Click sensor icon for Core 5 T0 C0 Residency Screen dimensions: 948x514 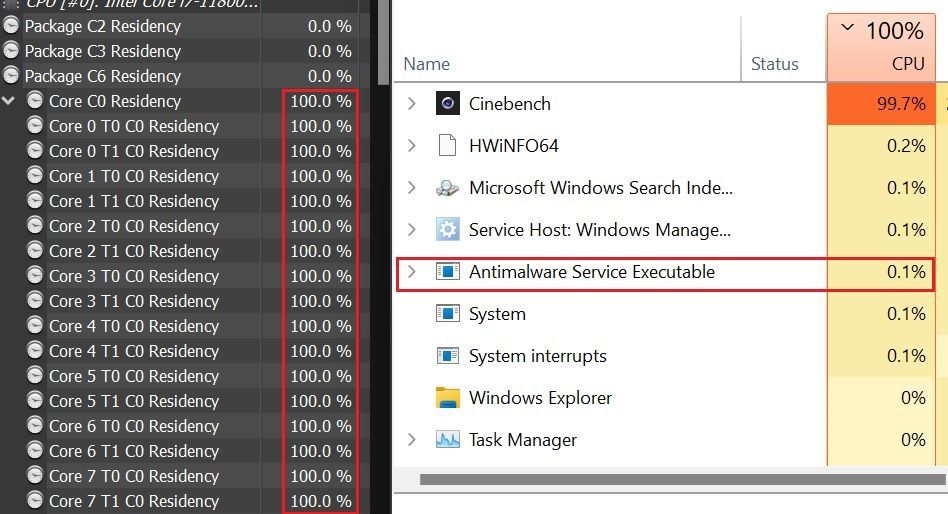coord(35,376)
